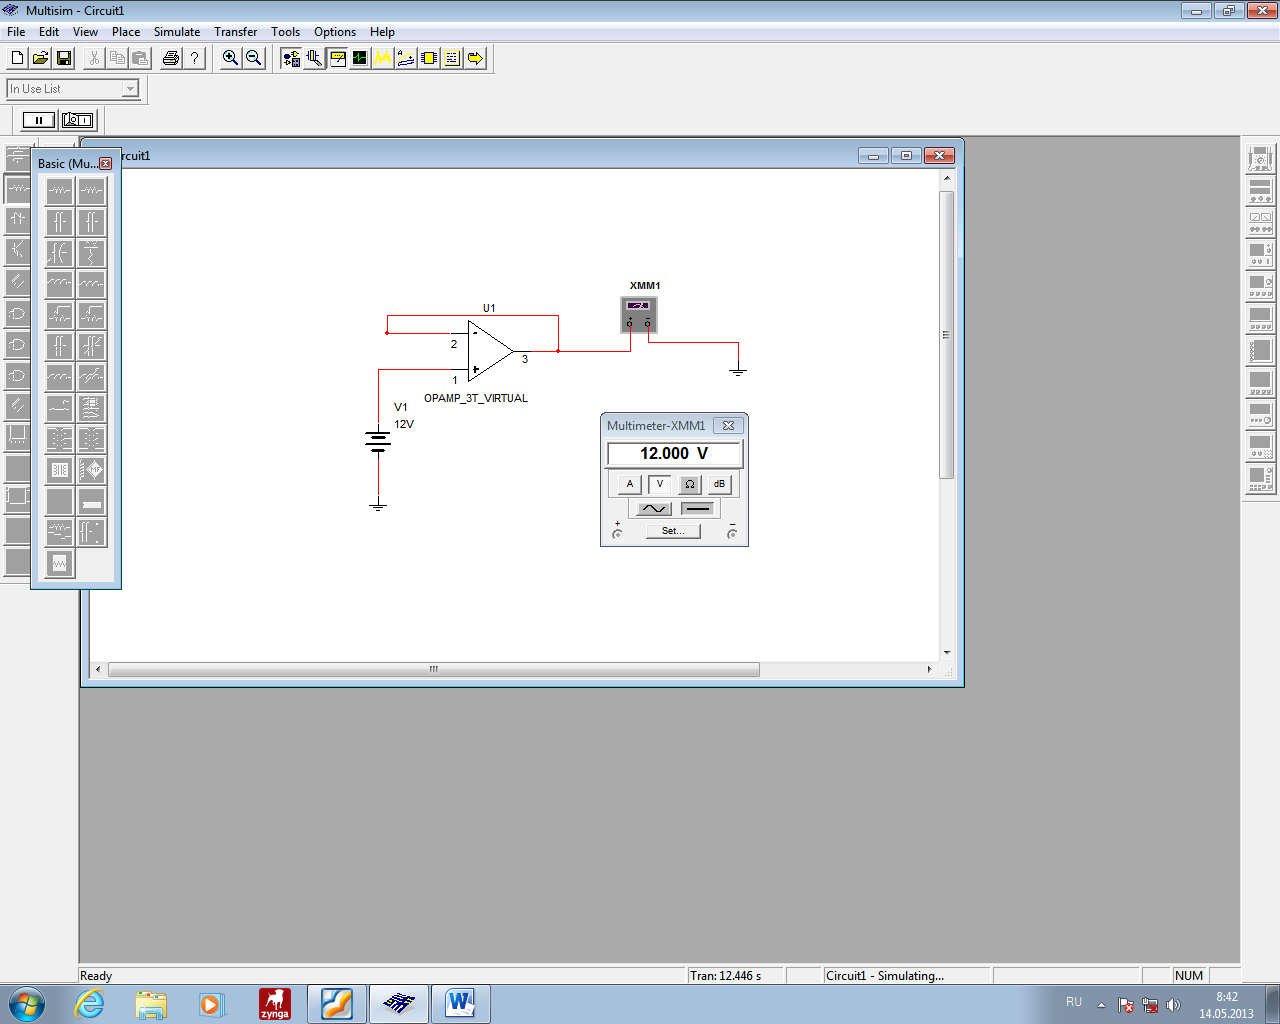
Task: Add a network analyzer from instruments toolbar
Action: coord(1260,478)
